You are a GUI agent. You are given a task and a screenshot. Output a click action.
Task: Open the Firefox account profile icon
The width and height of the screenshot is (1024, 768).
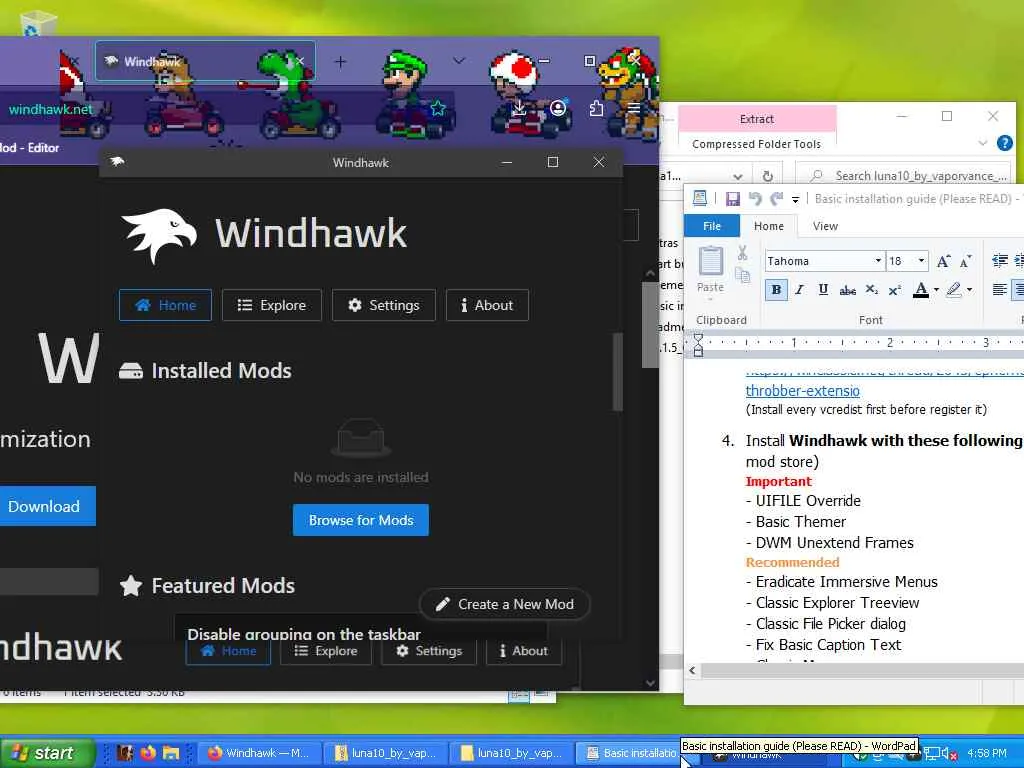[x=558, y=108]
